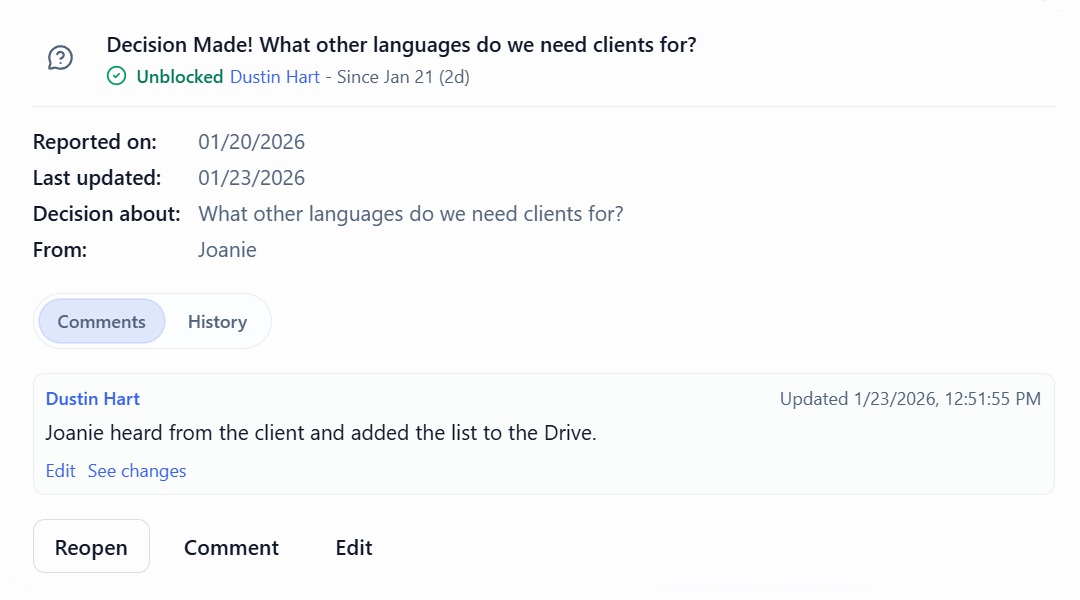Click the Edit button at the bottom
This screenshot has width=1080, height=600.
[x=353, y=547]
